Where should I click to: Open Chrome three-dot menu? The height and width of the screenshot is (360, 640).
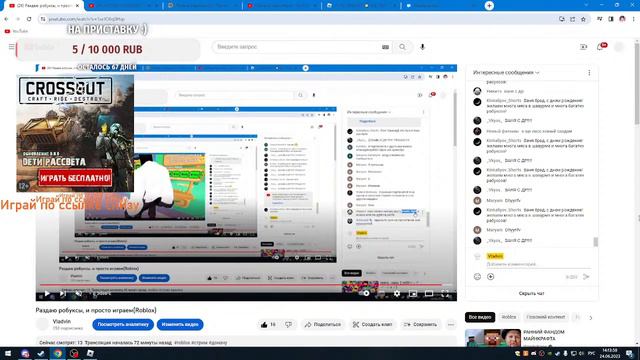(x=633, y=19)
